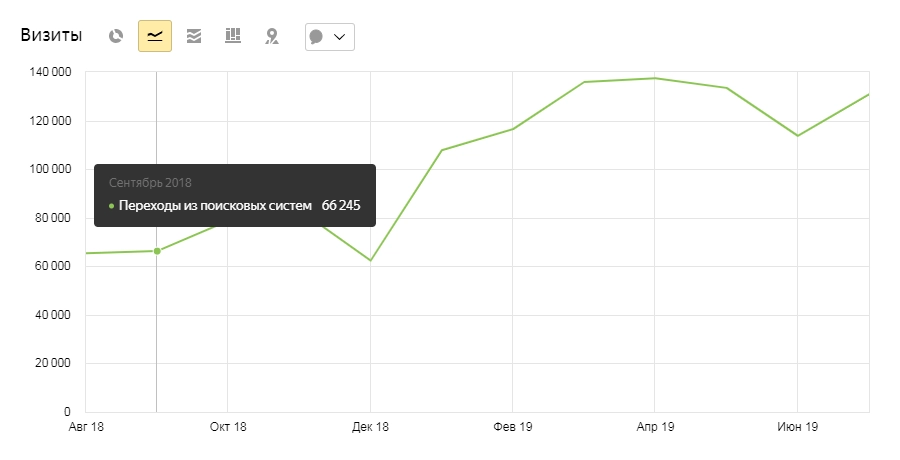Open the chart notes dropdown
Screen dimensions: 900x460
(x=329, y=37)
